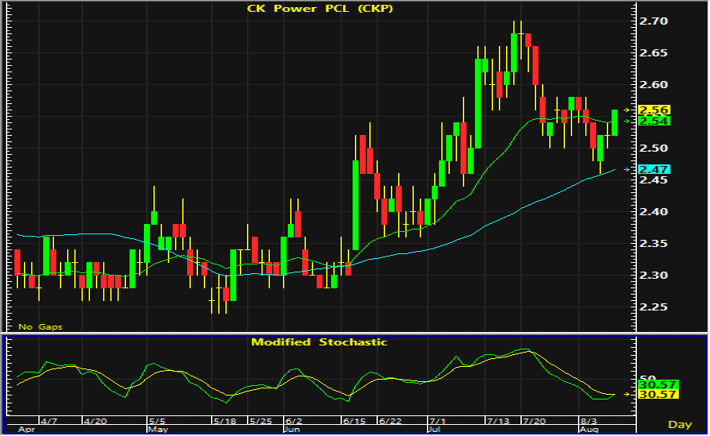Viewport: 710px width, 436px height.
Task: Click the yellow 2.56 price tag
Action: coord(654,110)
